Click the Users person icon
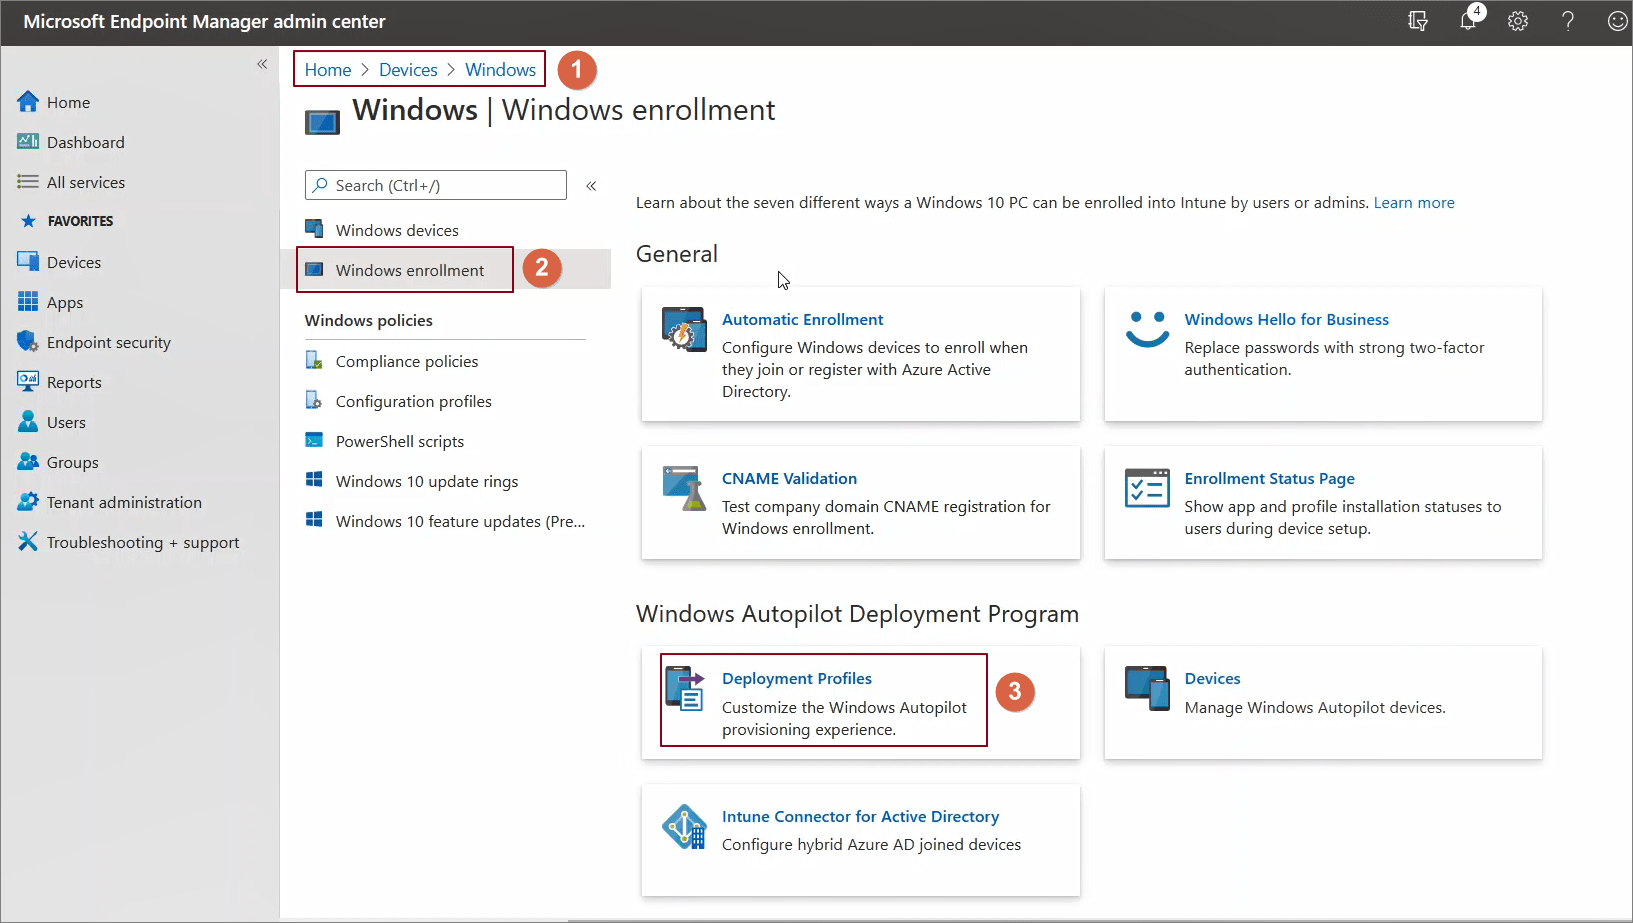1633x923 pixels. [x=28, y=422]
